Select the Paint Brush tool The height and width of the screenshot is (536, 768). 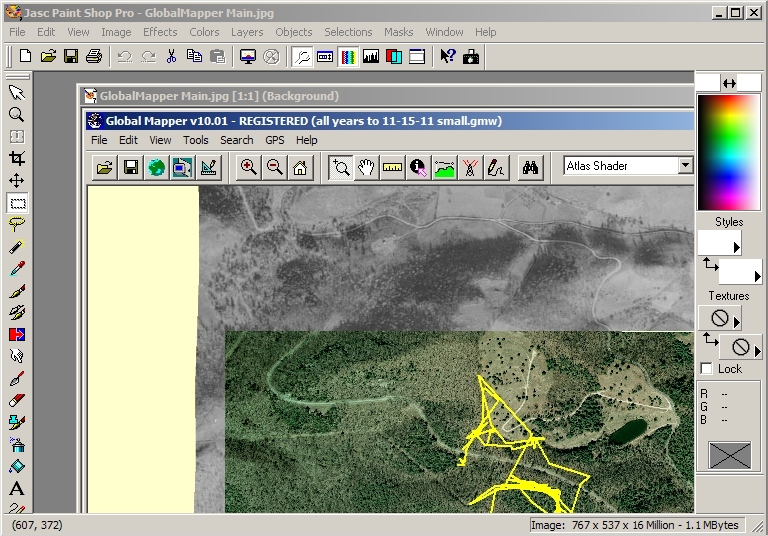[17, 291]
